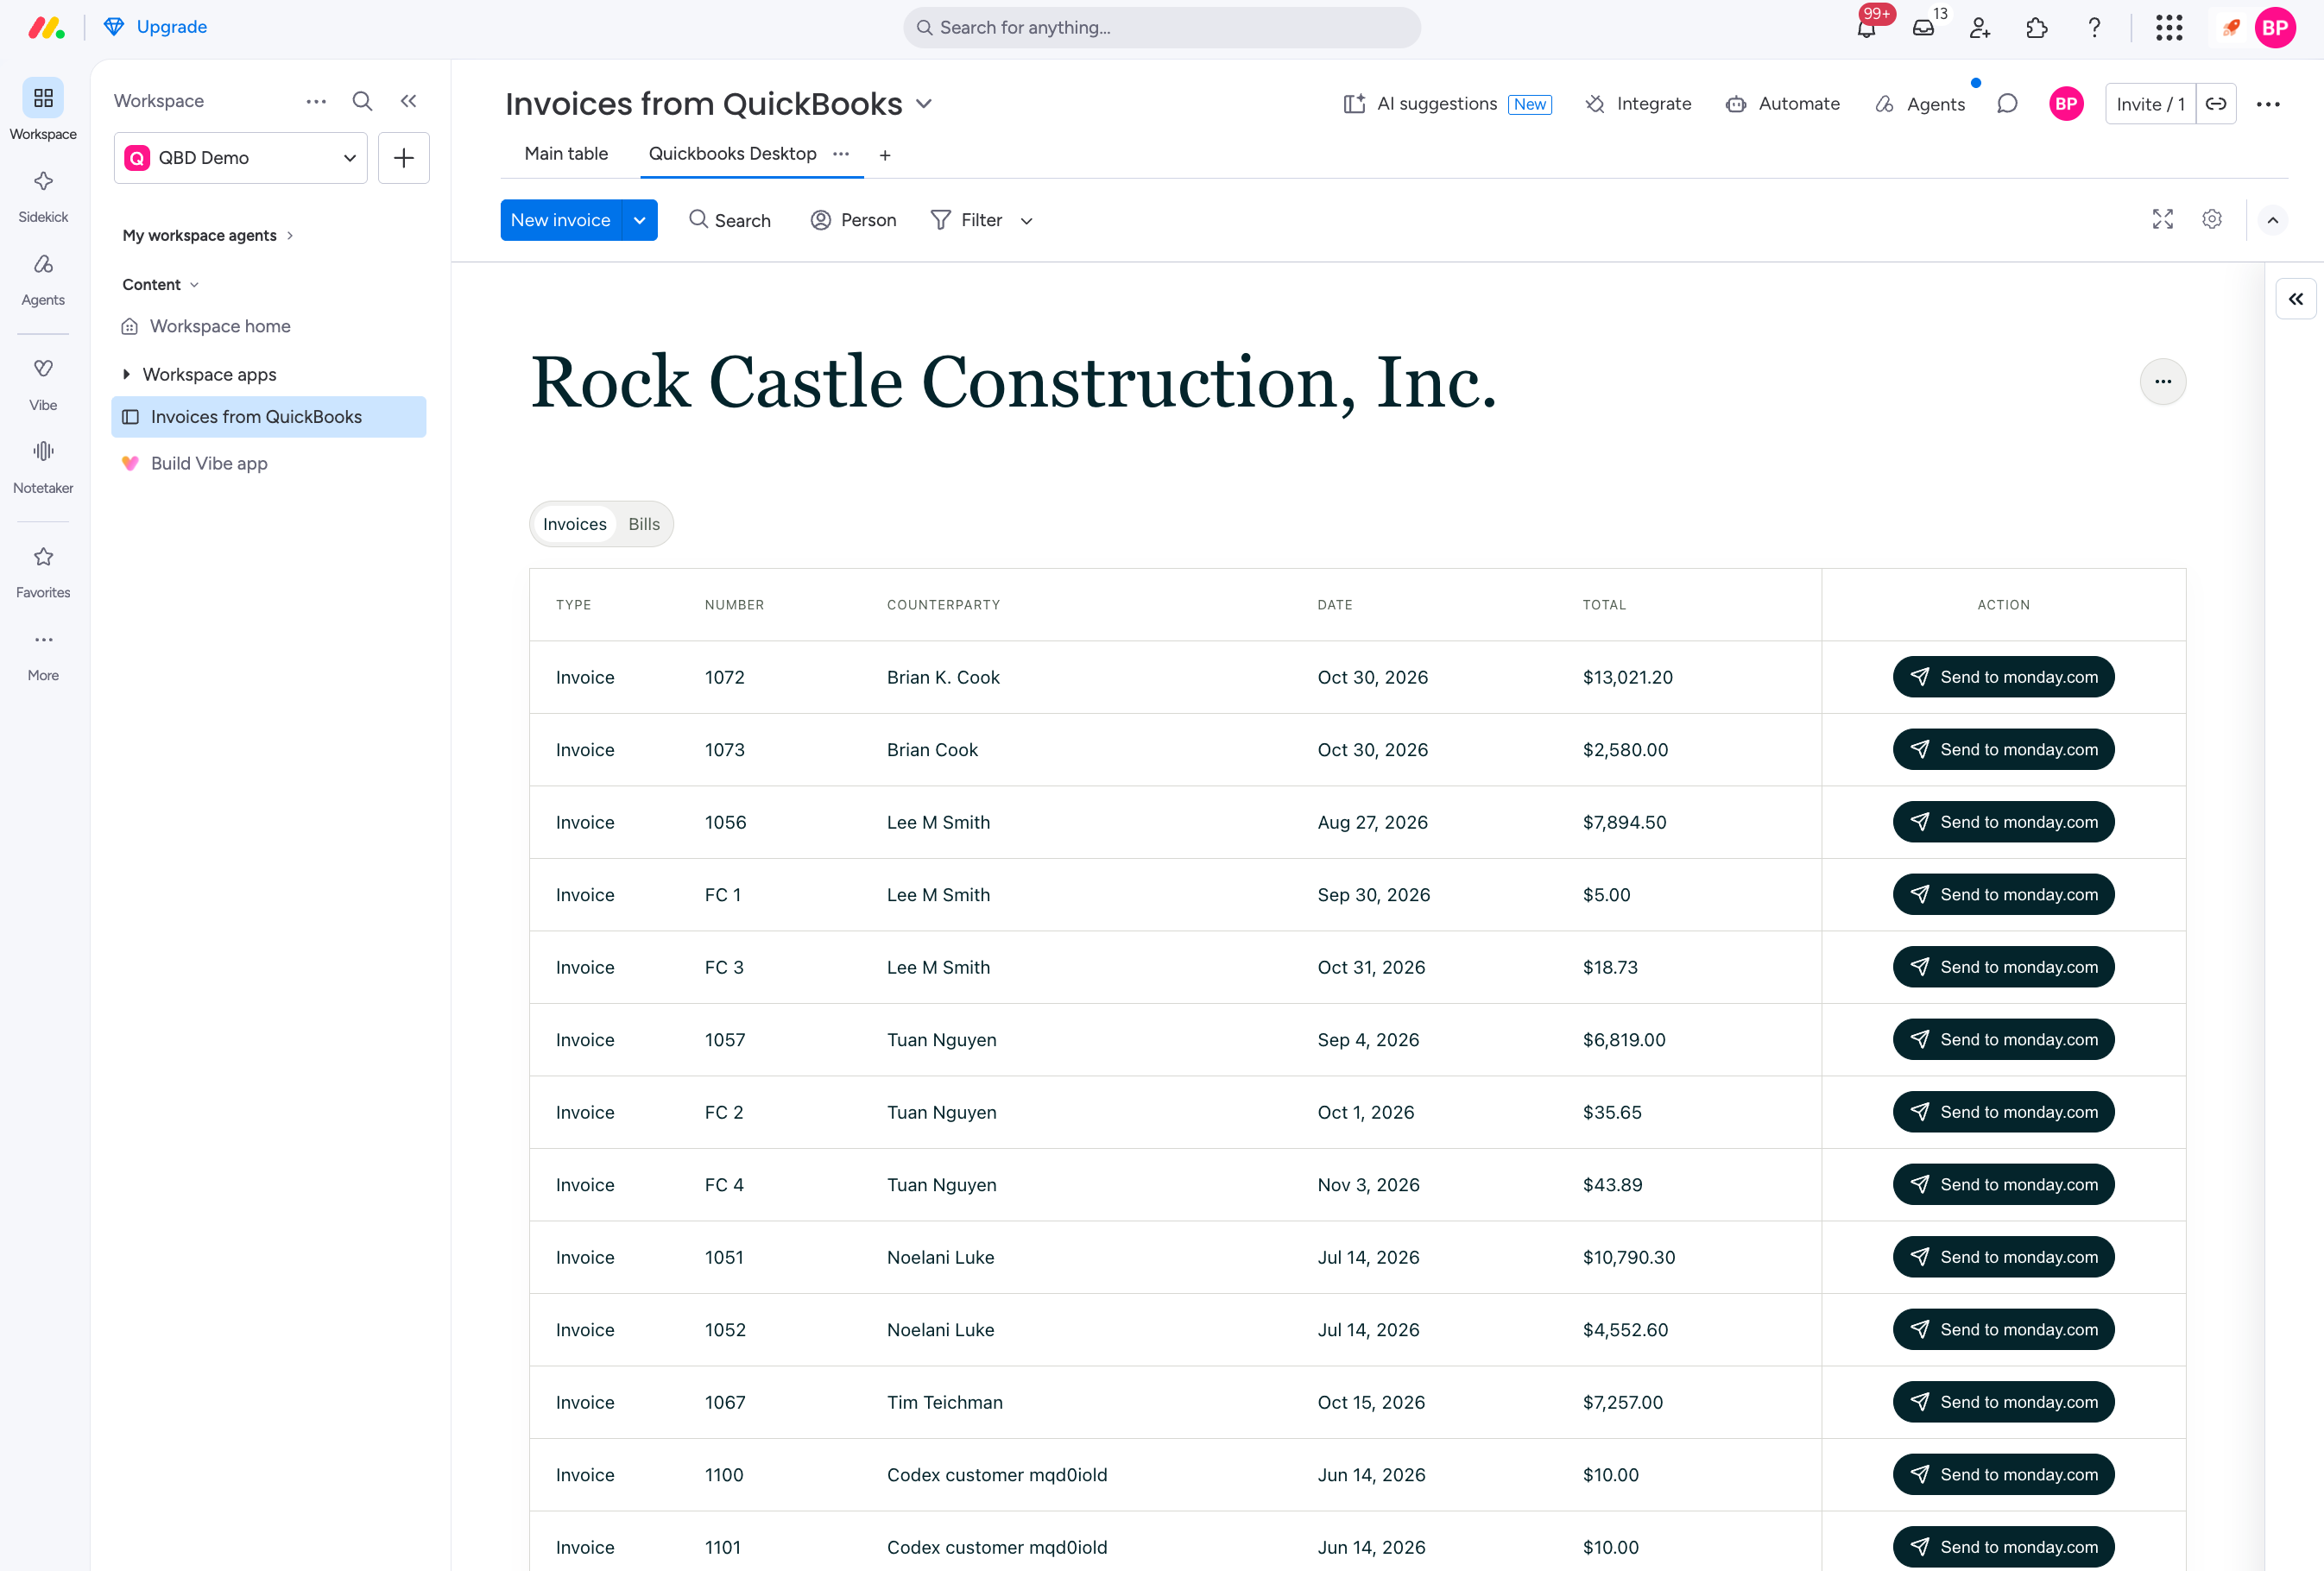The width and height of the screenshot is (2324, 1571).
Task: Open the inbox tray icon
Action: [1923, 28]
